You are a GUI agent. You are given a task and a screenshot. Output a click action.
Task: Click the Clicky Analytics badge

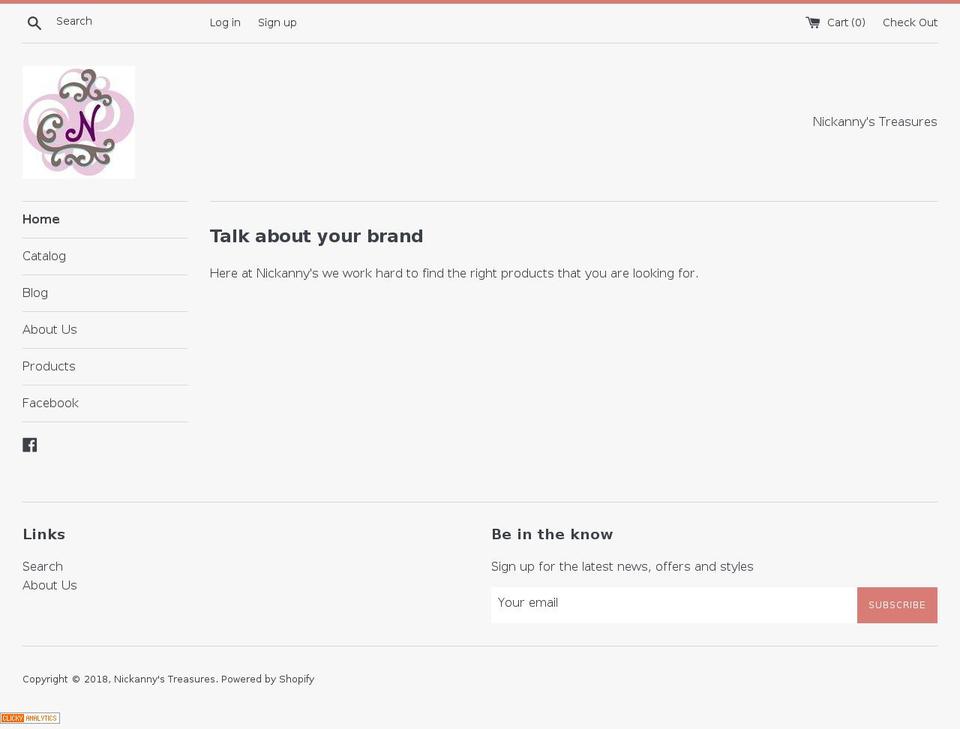tap(30, 718)
